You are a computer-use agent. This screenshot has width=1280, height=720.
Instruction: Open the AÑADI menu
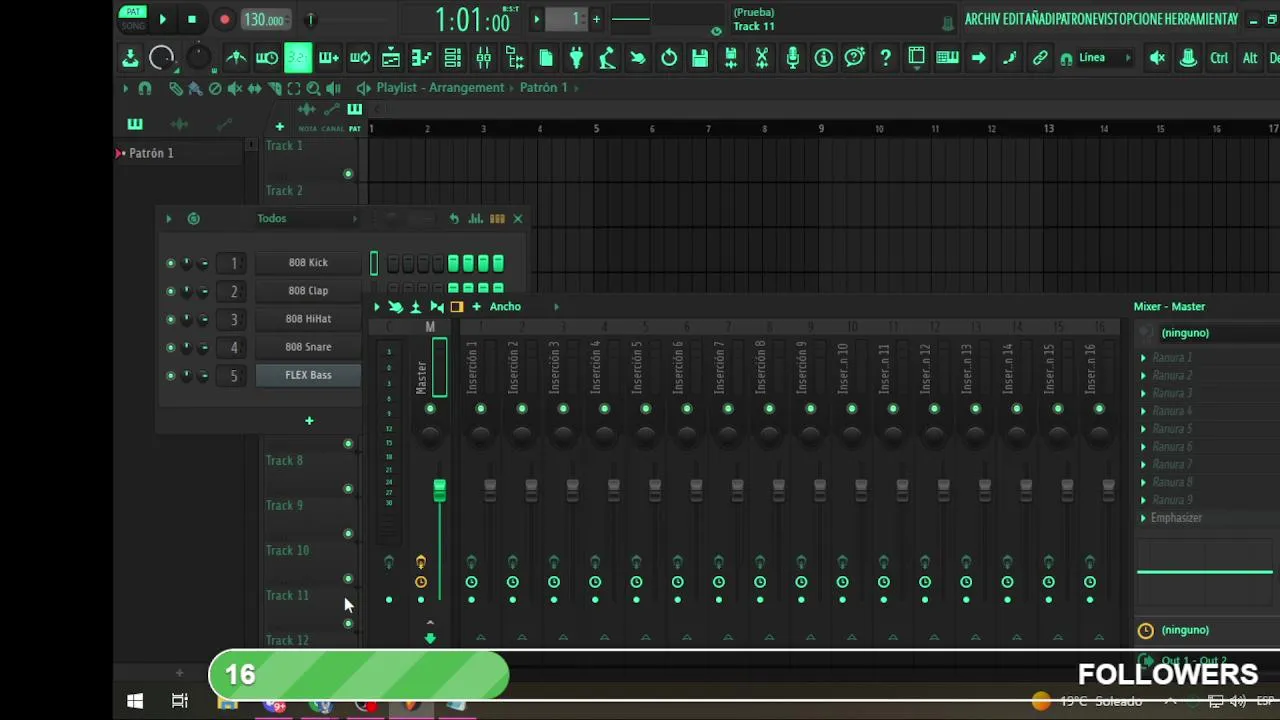(x=1038, y=19)
